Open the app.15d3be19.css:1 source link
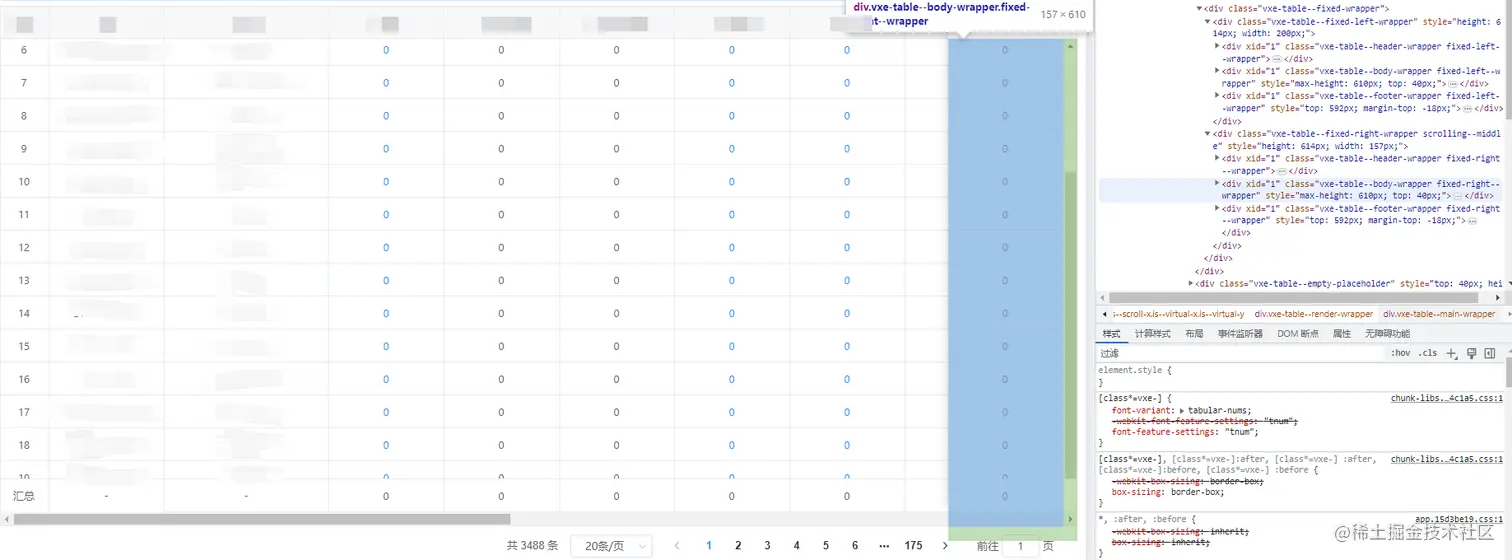The image size is (1512, 560). click(x=1459, y=520)
